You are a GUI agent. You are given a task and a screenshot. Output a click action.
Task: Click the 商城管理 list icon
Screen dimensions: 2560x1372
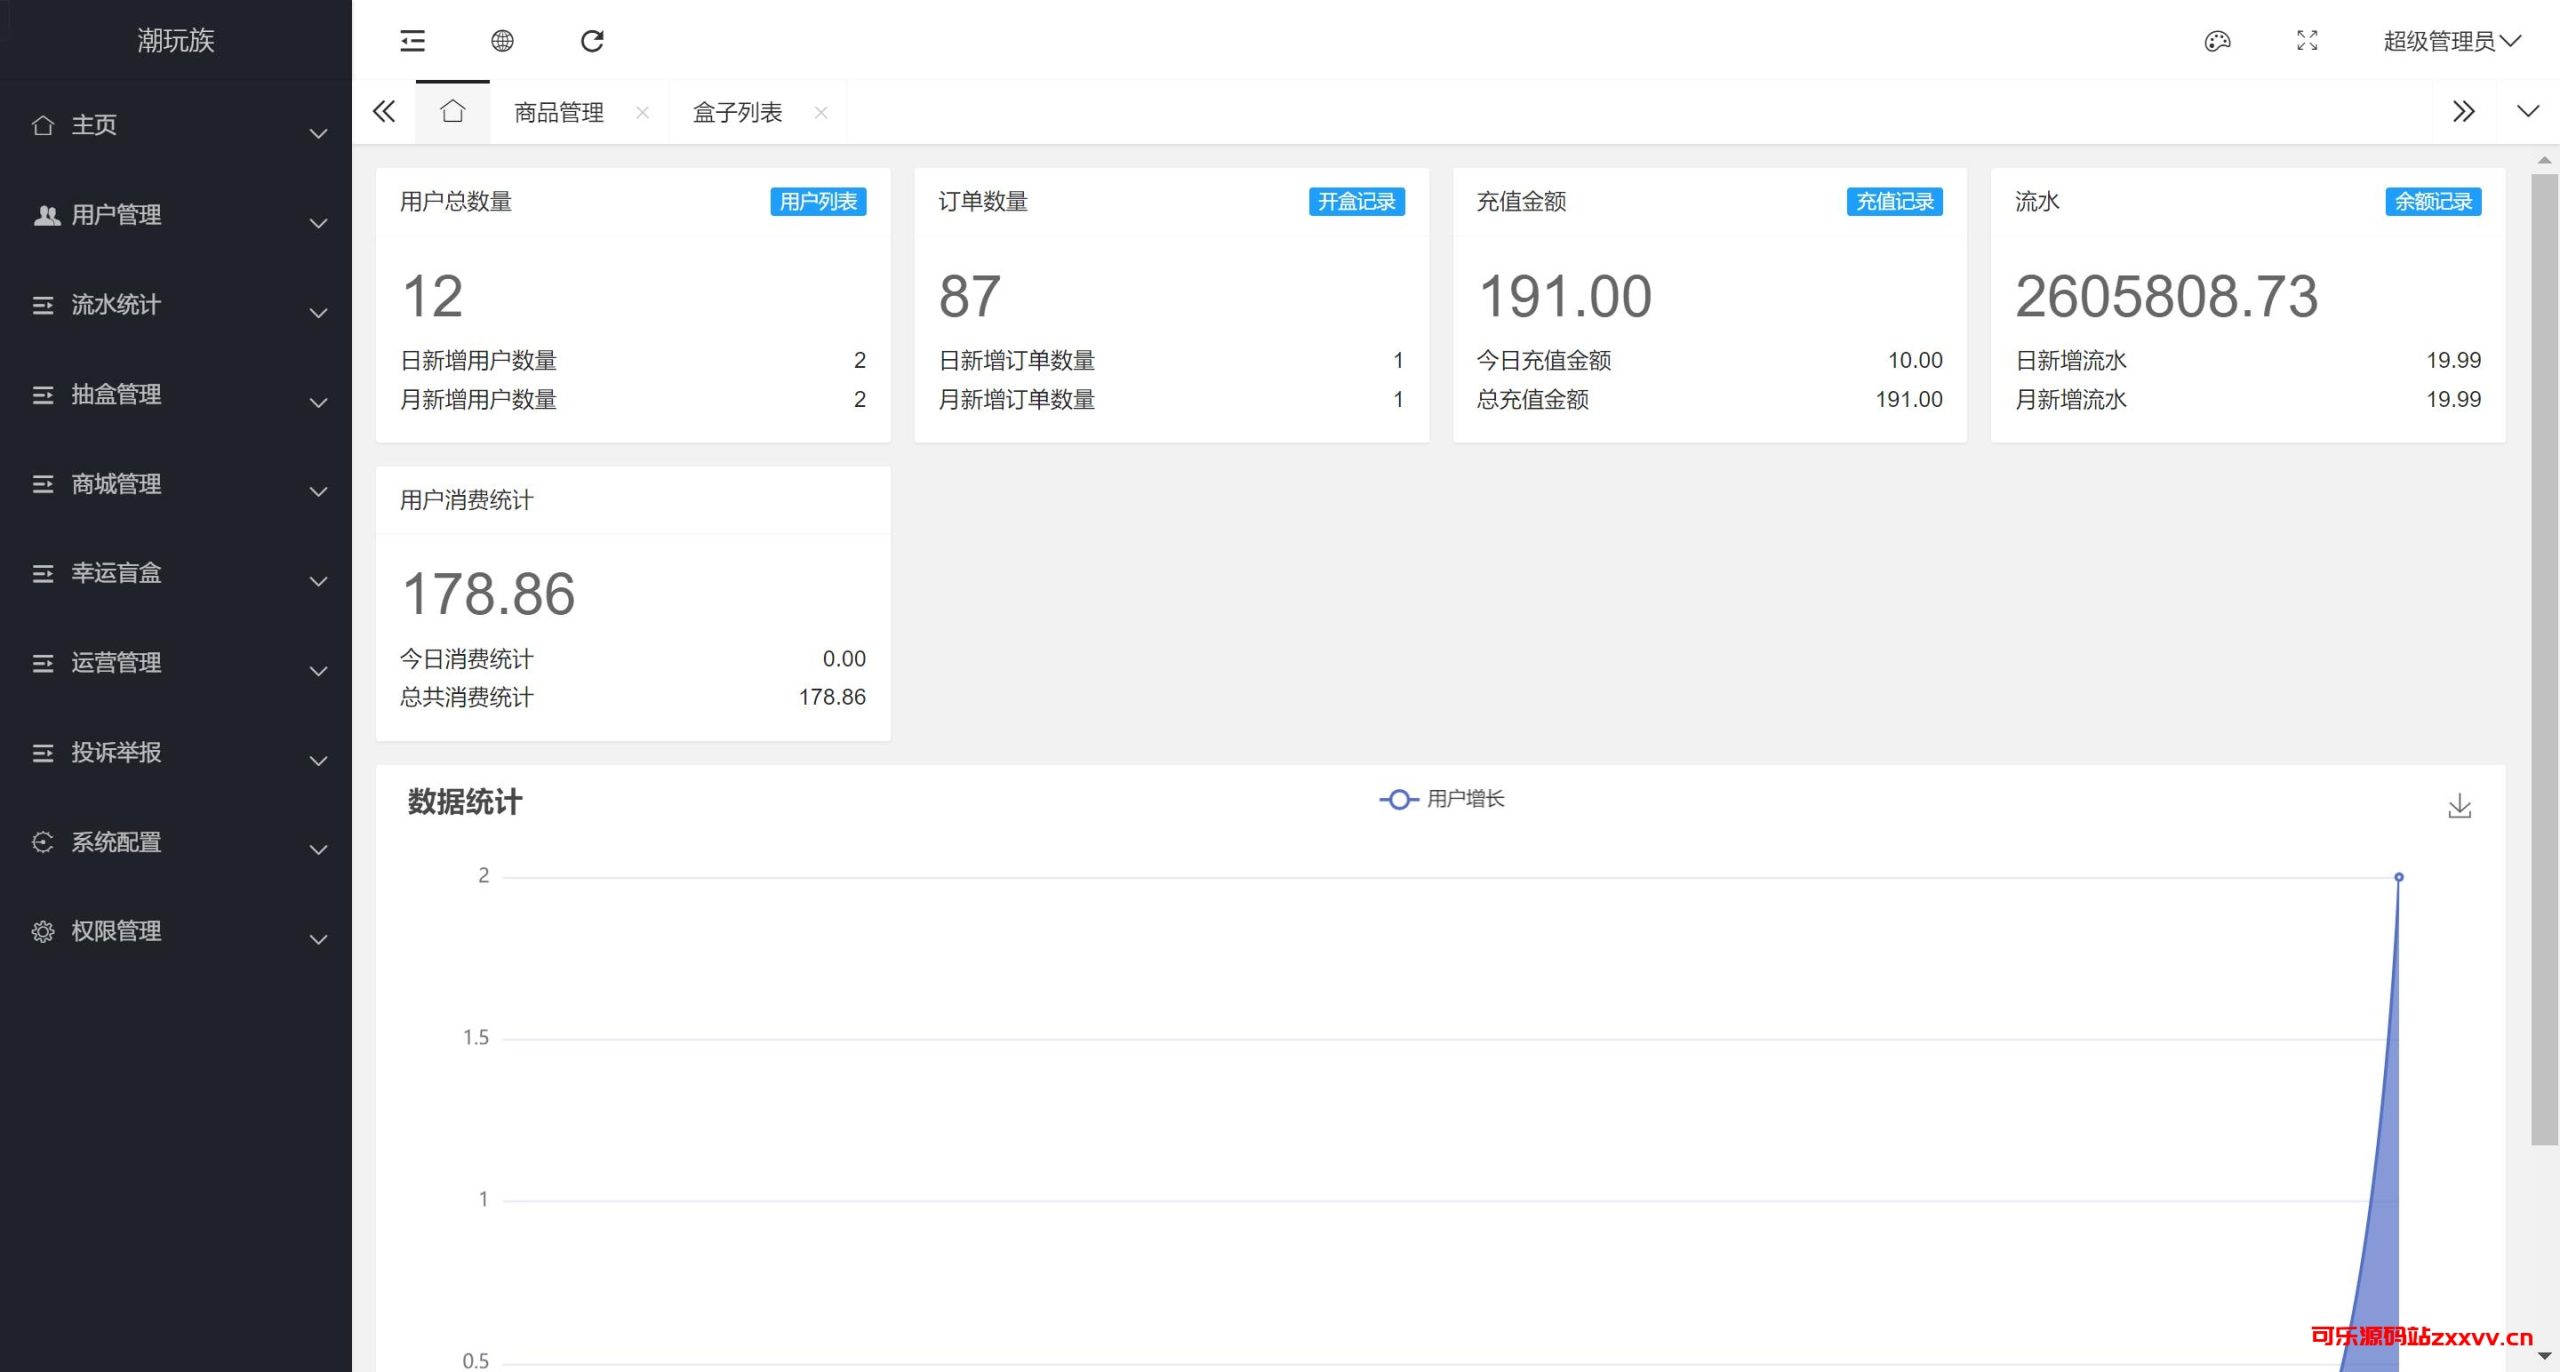pyautogui.click(x=43, y=484)
